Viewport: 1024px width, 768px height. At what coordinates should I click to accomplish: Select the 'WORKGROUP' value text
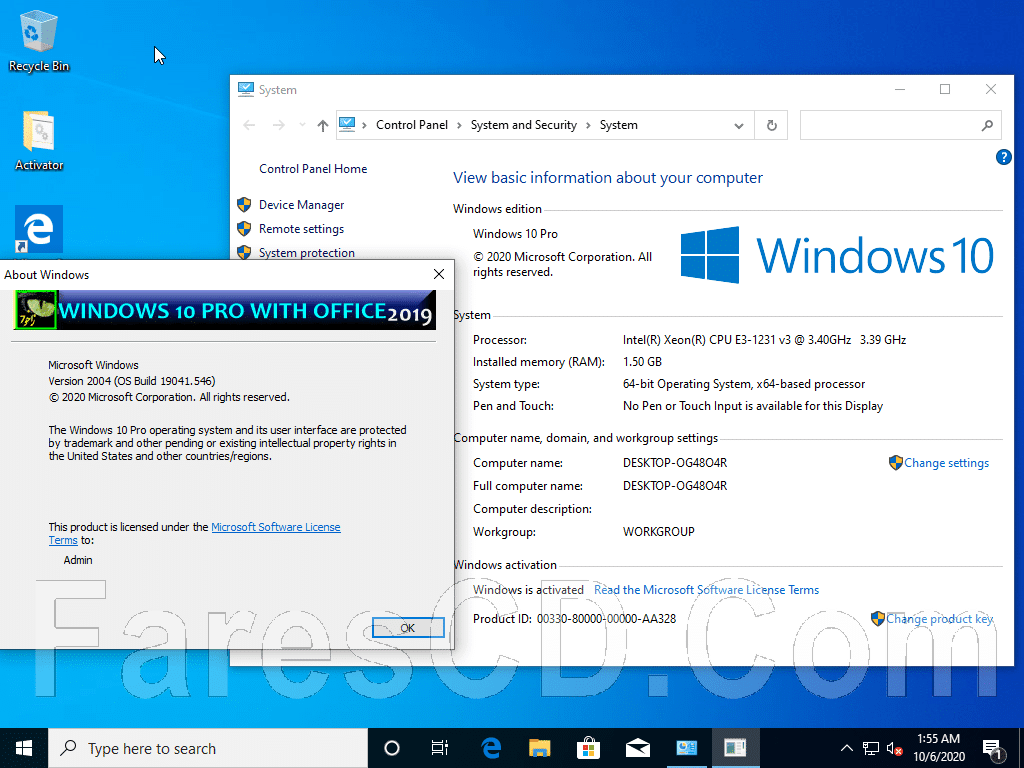pyautogui.click(x=658, y=532)
